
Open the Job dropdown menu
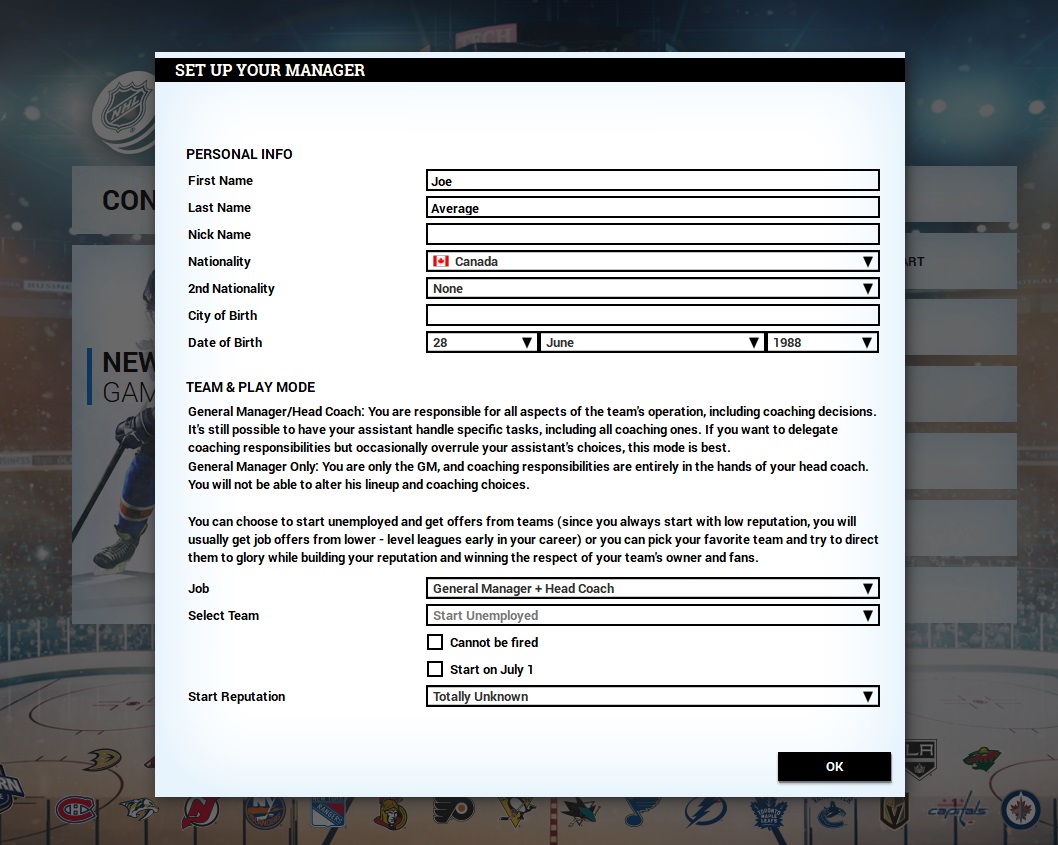(652, 589)
